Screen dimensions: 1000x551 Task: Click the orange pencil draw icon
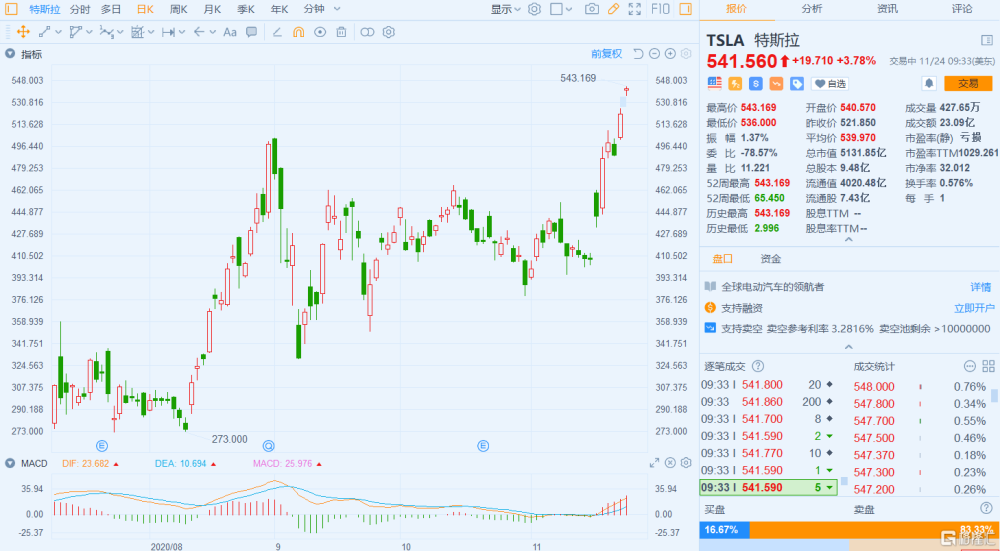coord(614,9)
